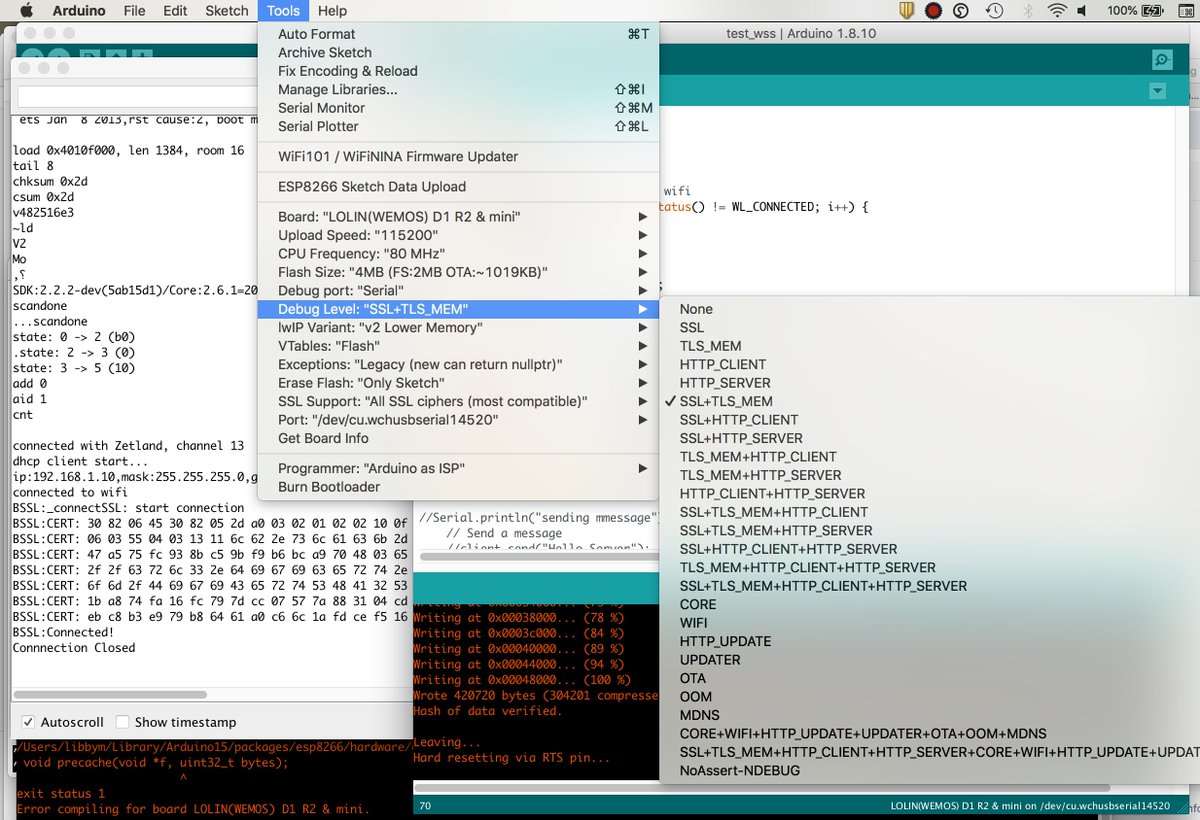Screen dimensions: 1200x820
Task: Run ESP8266 Sketch Data Upload
Action: tap(458, 186)
